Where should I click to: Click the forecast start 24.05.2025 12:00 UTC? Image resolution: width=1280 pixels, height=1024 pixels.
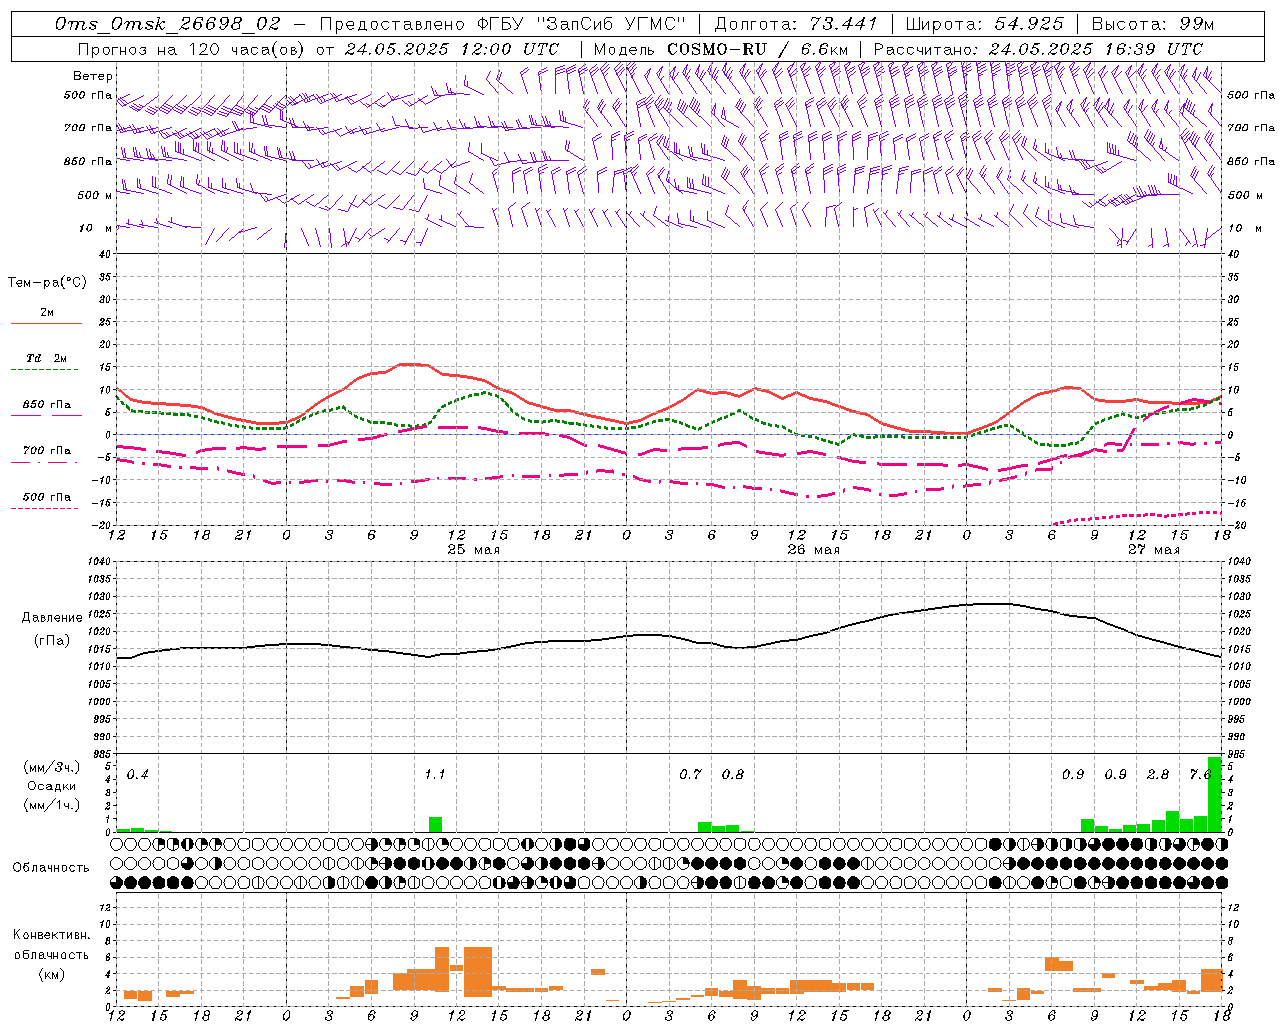(x=451, y=48)
